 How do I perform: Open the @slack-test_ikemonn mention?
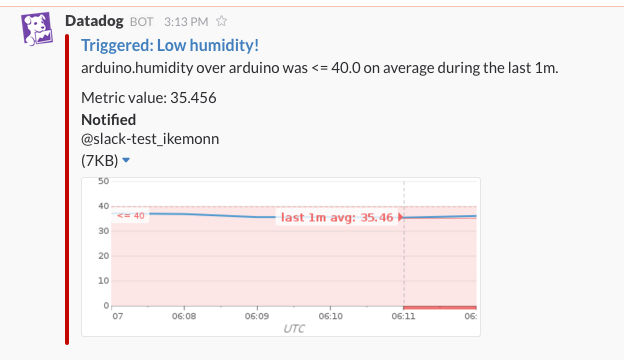[150, 139]
